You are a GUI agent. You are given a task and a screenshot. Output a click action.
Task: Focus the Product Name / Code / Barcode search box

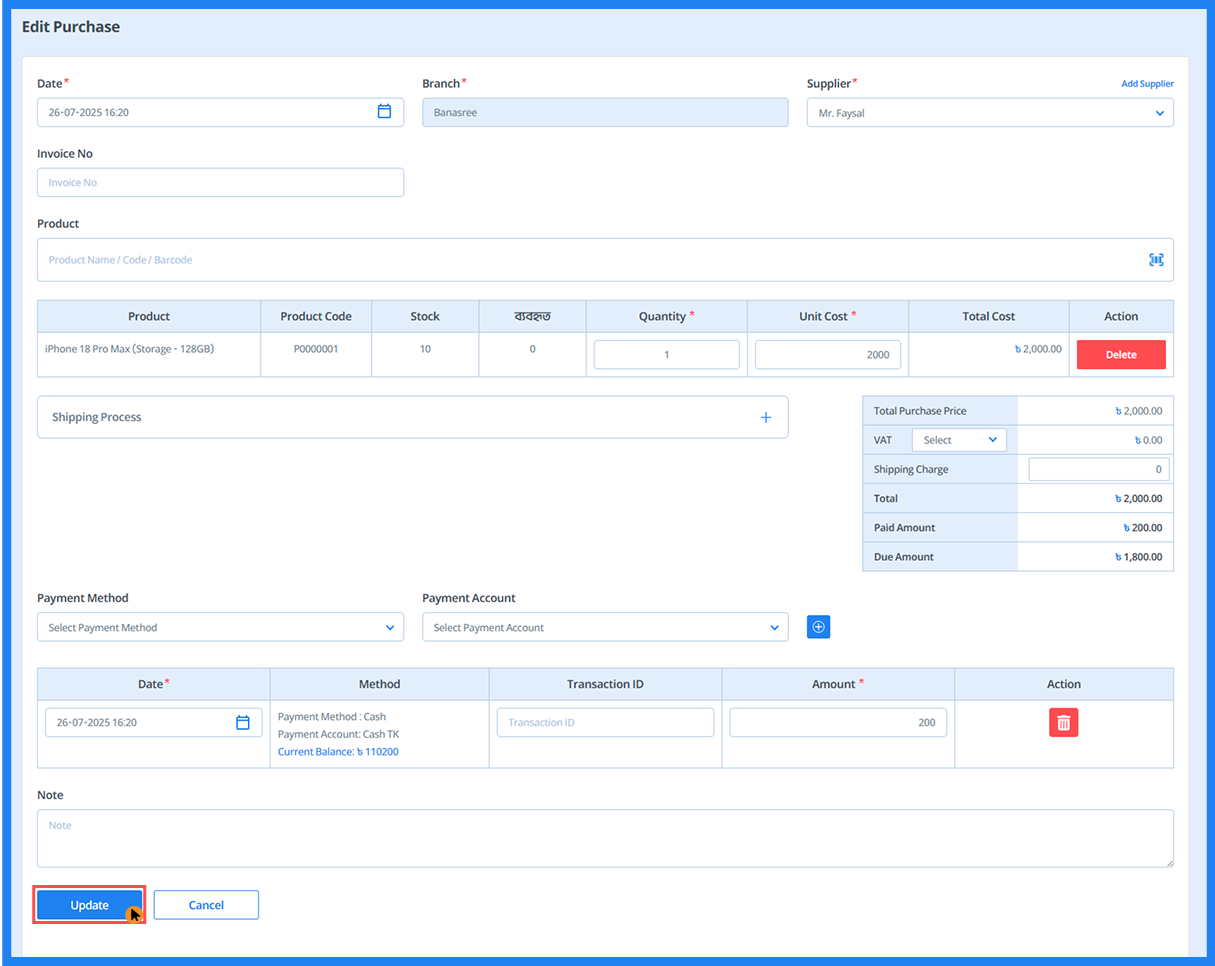point(590,260)
